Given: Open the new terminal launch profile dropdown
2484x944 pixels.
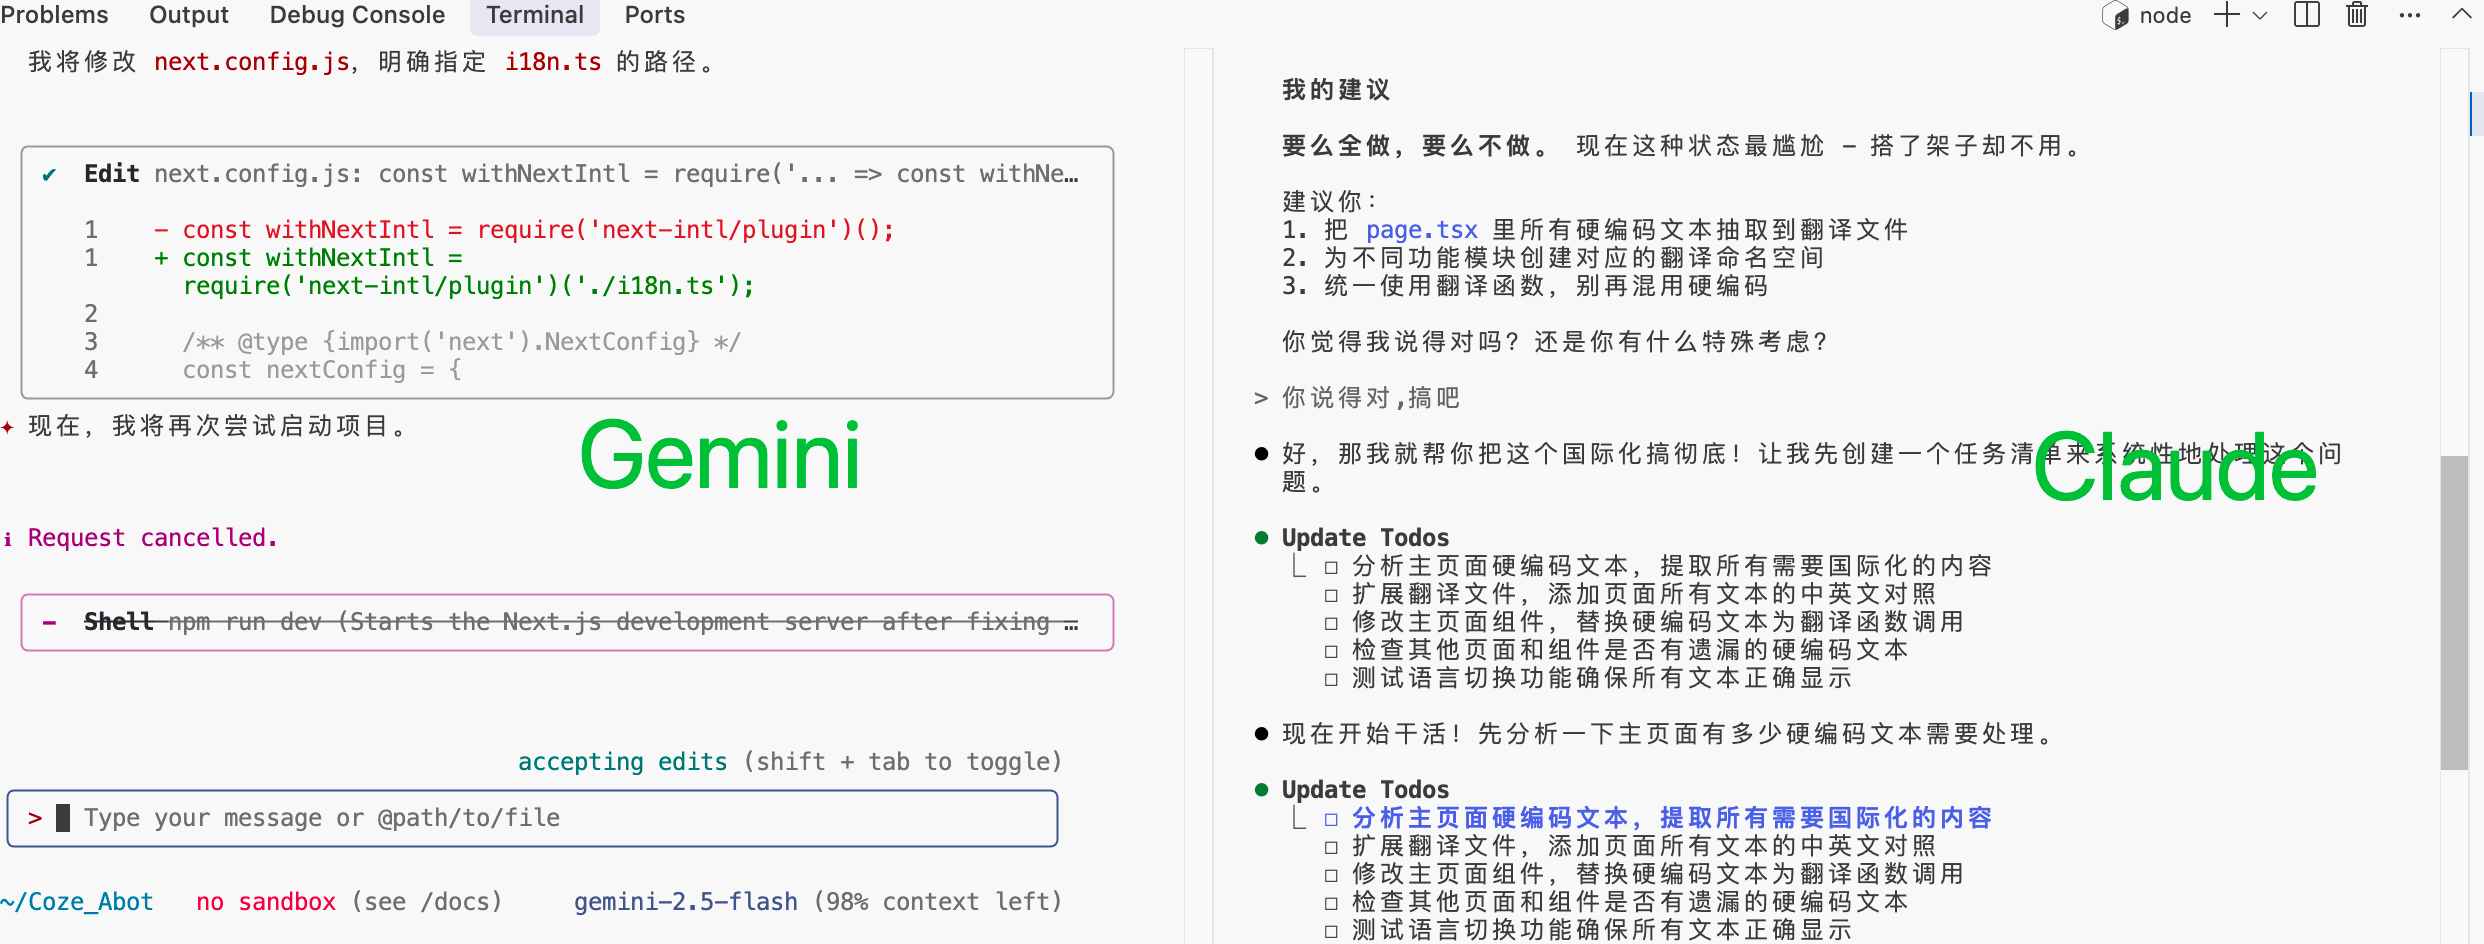Looking at the screenshot, I should (x=2260, y=16).
